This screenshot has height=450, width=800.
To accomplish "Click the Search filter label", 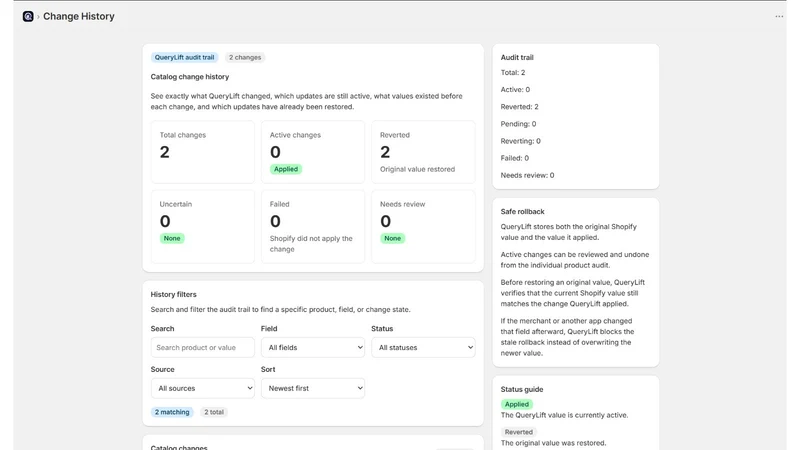I will 162,329.
